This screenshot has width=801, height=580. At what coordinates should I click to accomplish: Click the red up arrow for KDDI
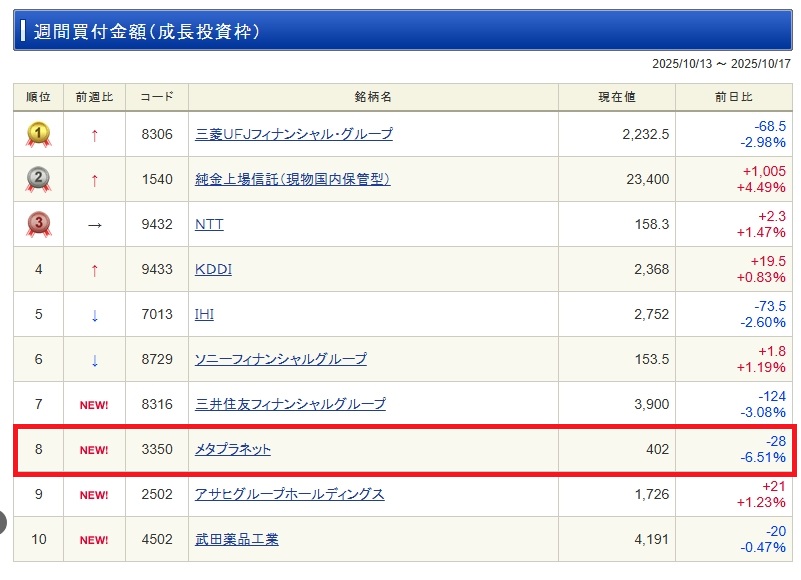(95, 270)
